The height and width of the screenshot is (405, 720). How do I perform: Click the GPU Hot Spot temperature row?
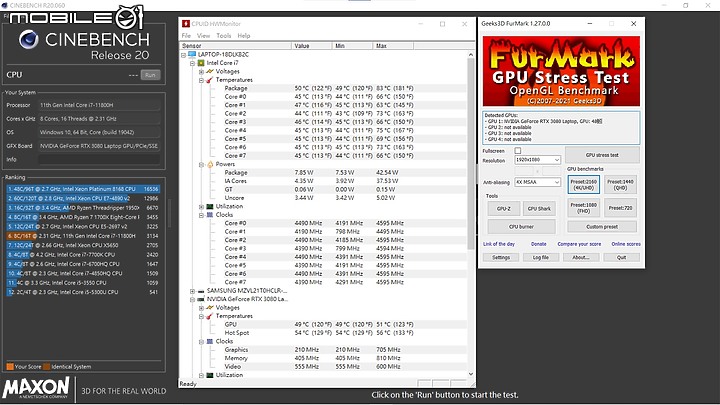324,333
